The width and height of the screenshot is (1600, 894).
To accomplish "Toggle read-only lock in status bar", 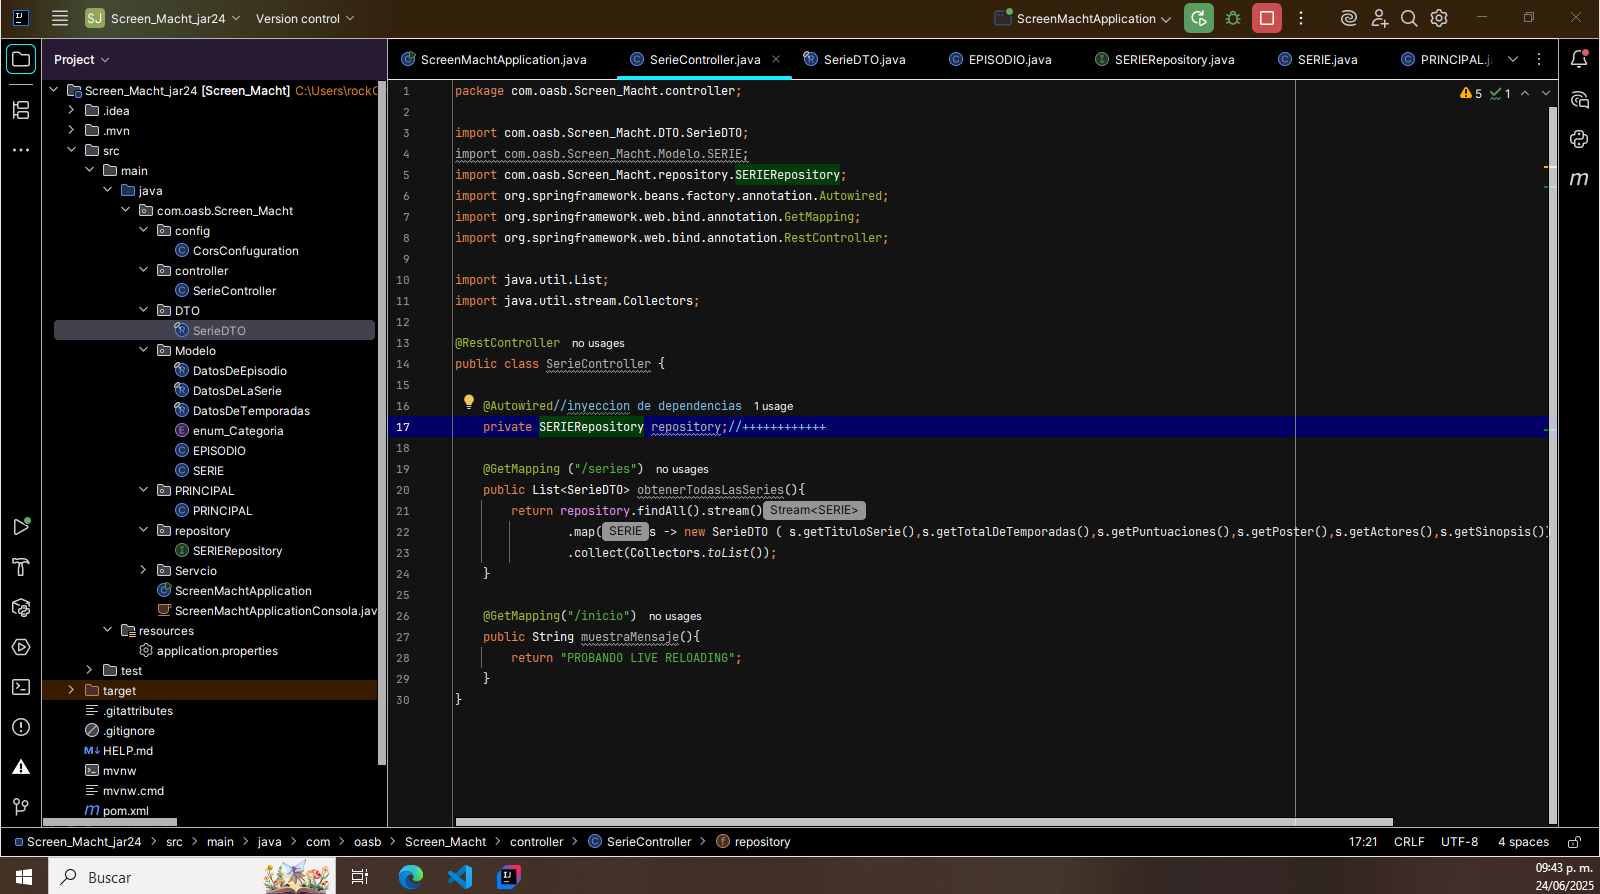I will [1574, 842].
